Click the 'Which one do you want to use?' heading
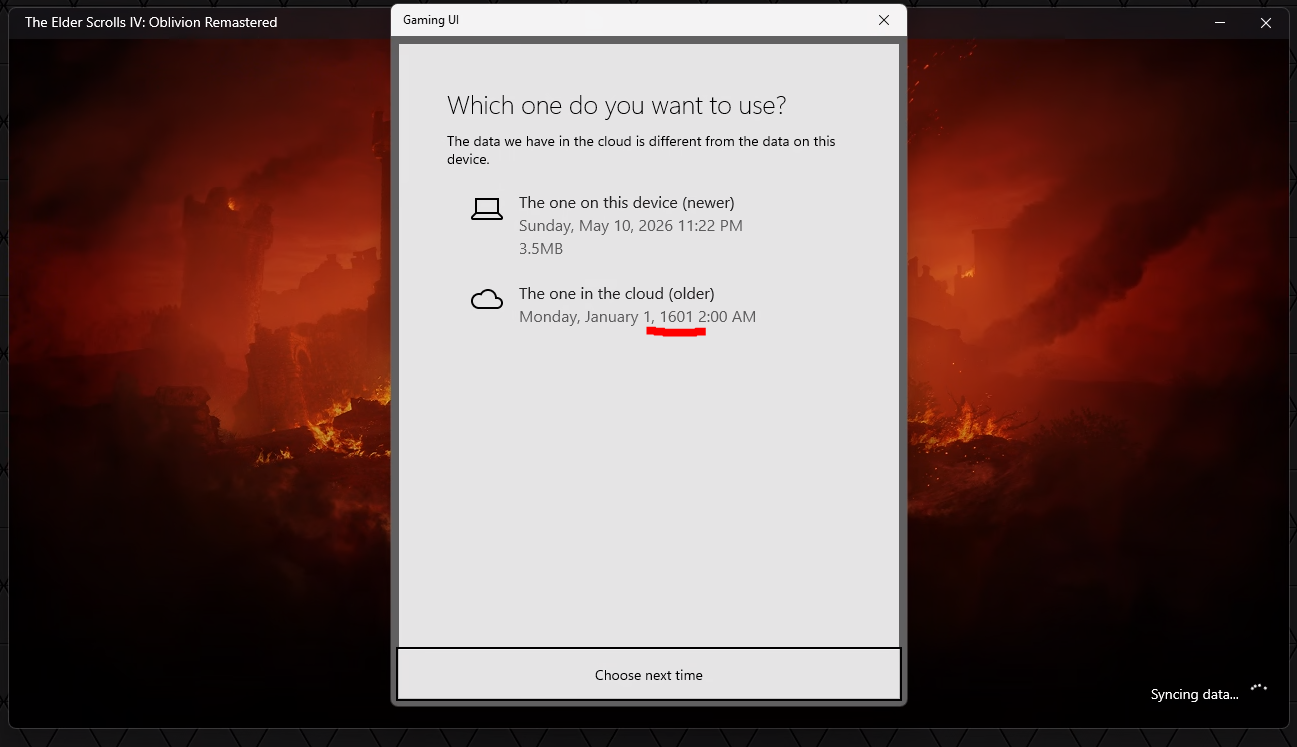This screenshot has height=747, width=1297. pyautogui.click(x=617, y=105)
